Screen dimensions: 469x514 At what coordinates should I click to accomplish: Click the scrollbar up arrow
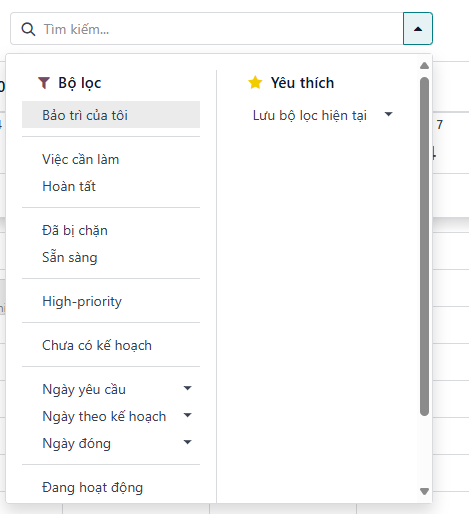pos(424,66)
